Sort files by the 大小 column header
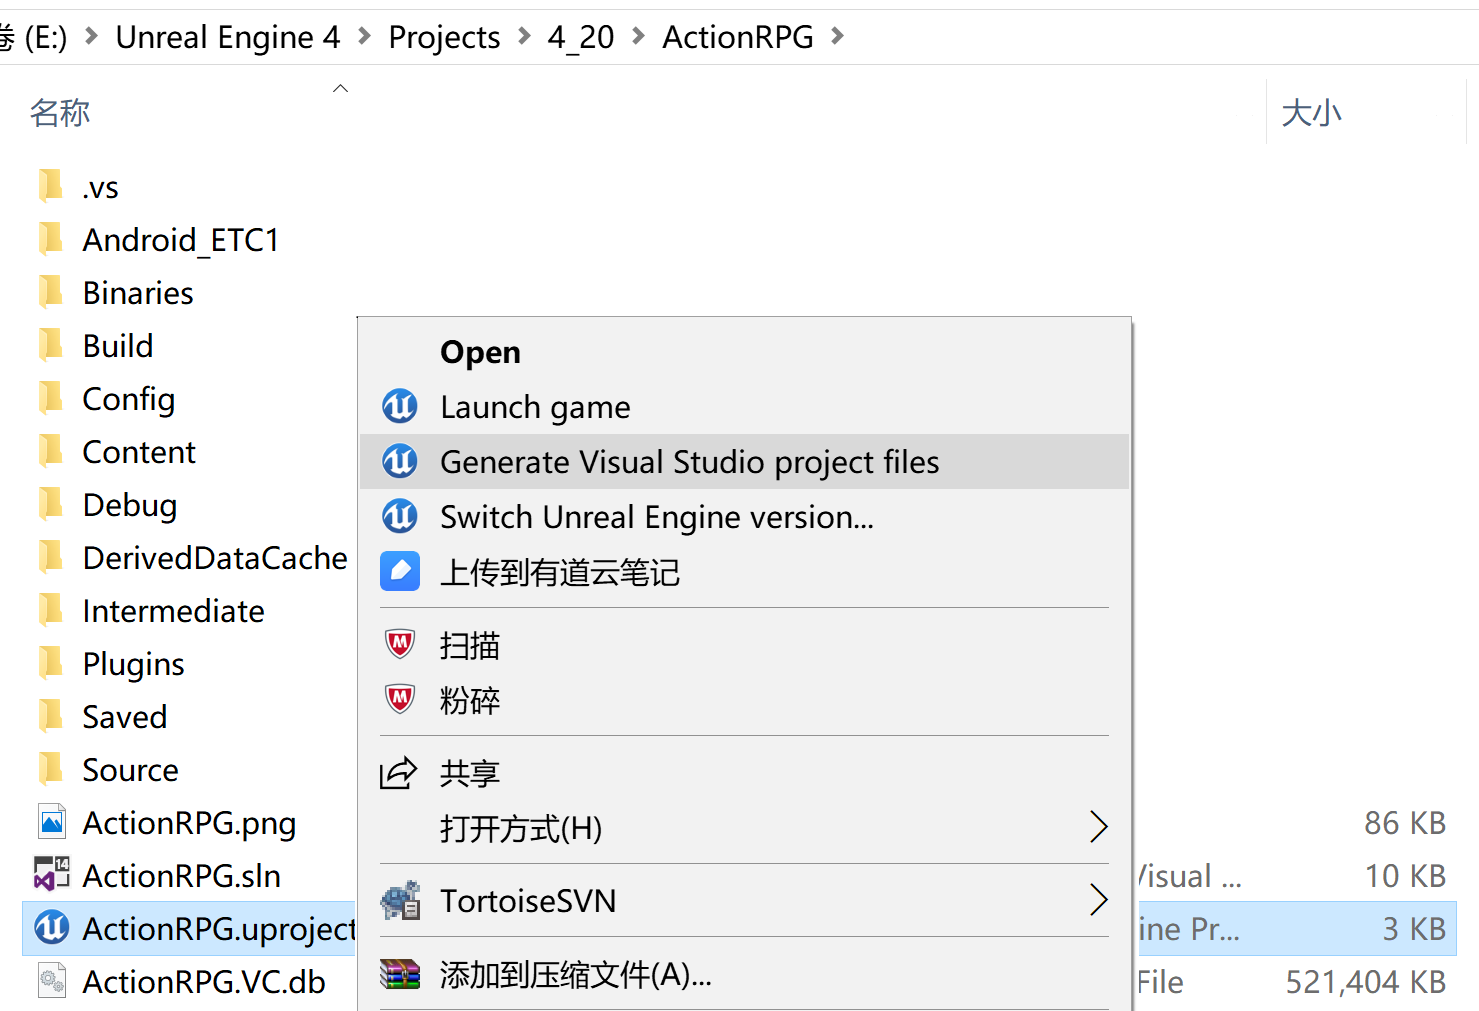The height and width of the screenshot is (1011, 1479). [x=1311, y=113]
